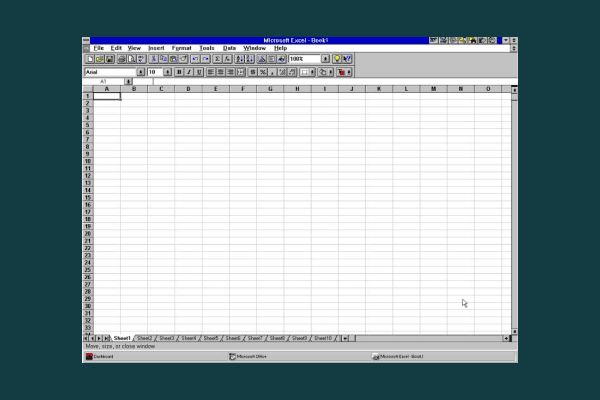Click the Sort Ascending icon

tap(239, 59)
